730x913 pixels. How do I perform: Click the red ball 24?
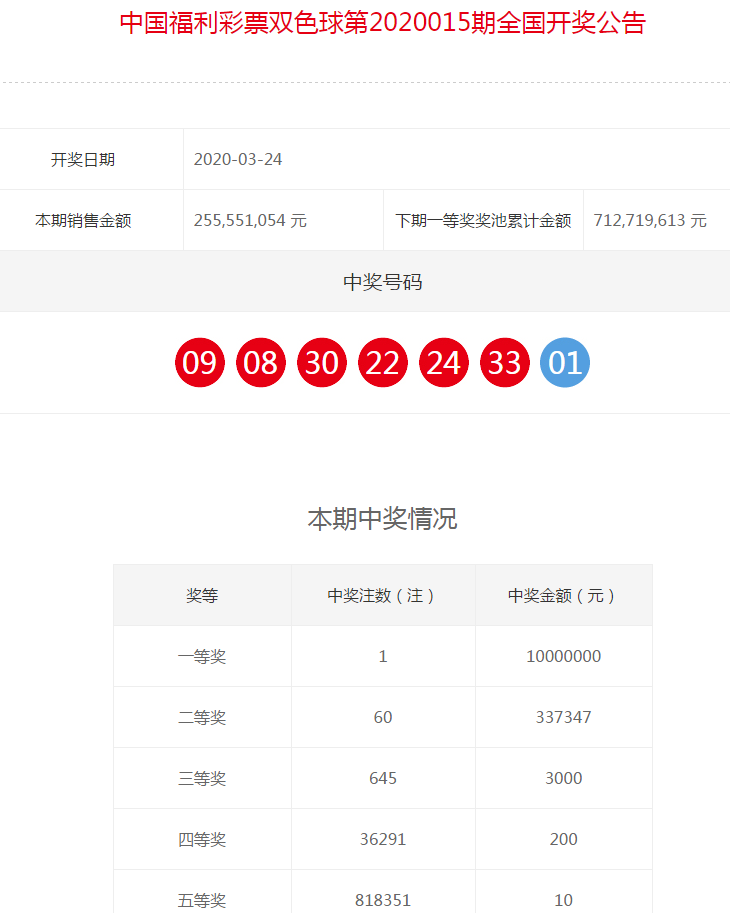coord(444,362)
